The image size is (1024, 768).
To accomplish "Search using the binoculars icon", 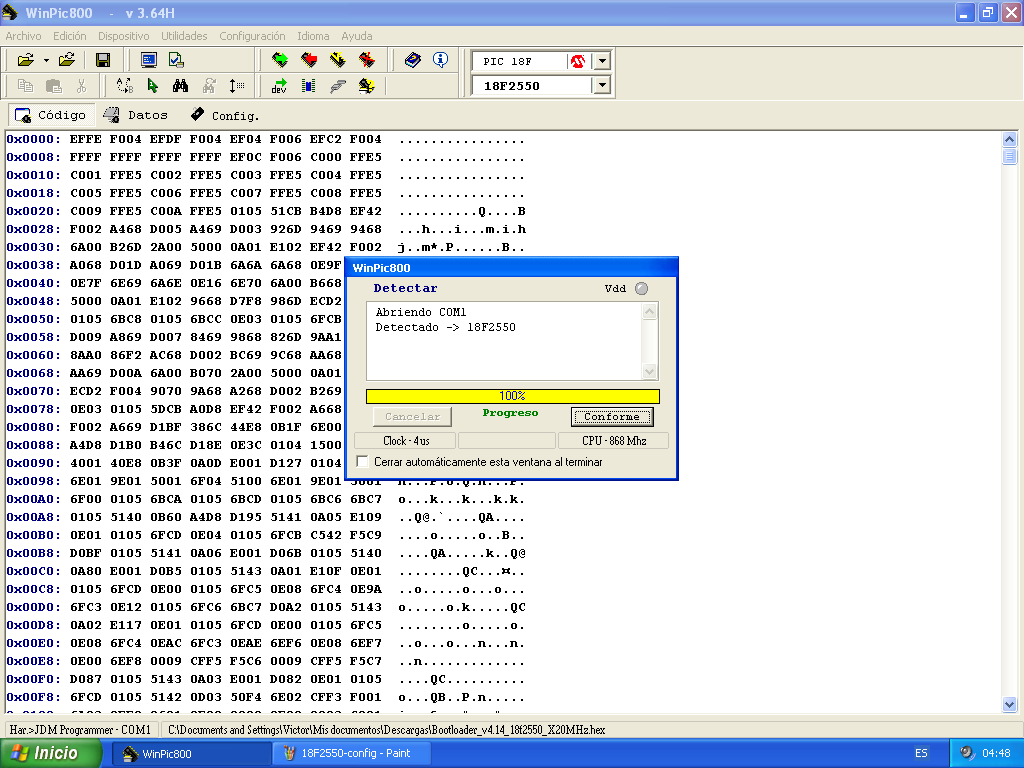I will click(x=180, y=86).
